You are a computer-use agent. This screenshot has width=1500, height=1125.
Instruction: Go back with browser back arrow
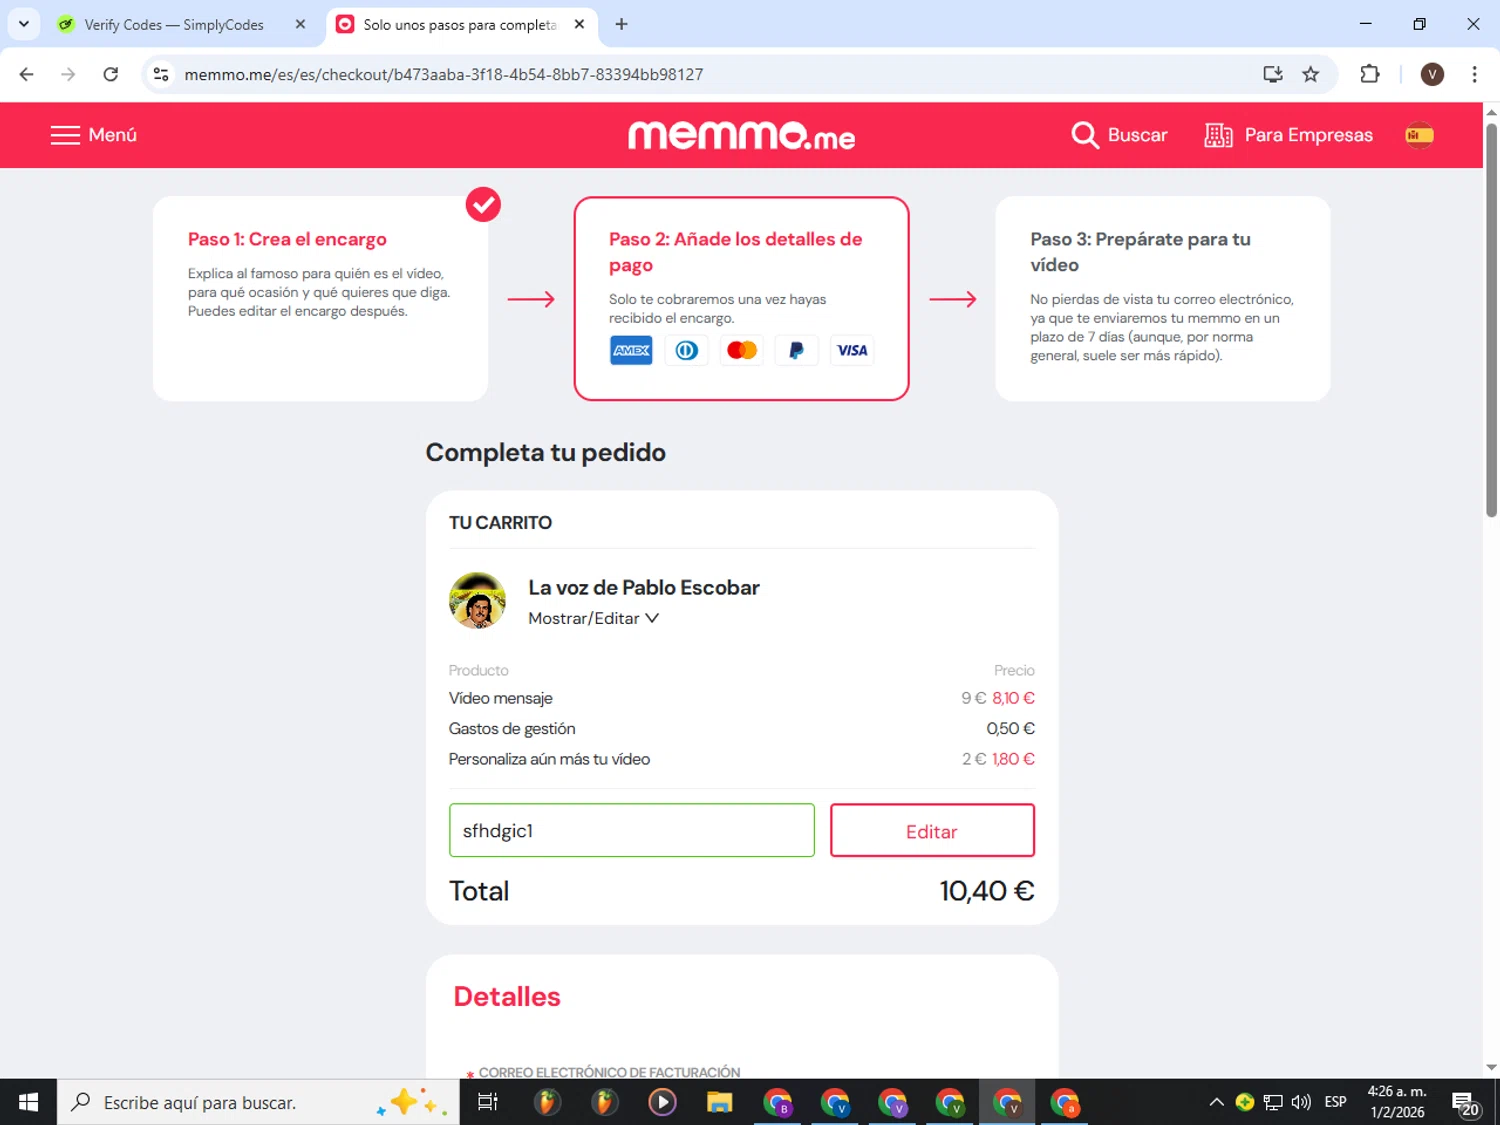pos(27,74)
